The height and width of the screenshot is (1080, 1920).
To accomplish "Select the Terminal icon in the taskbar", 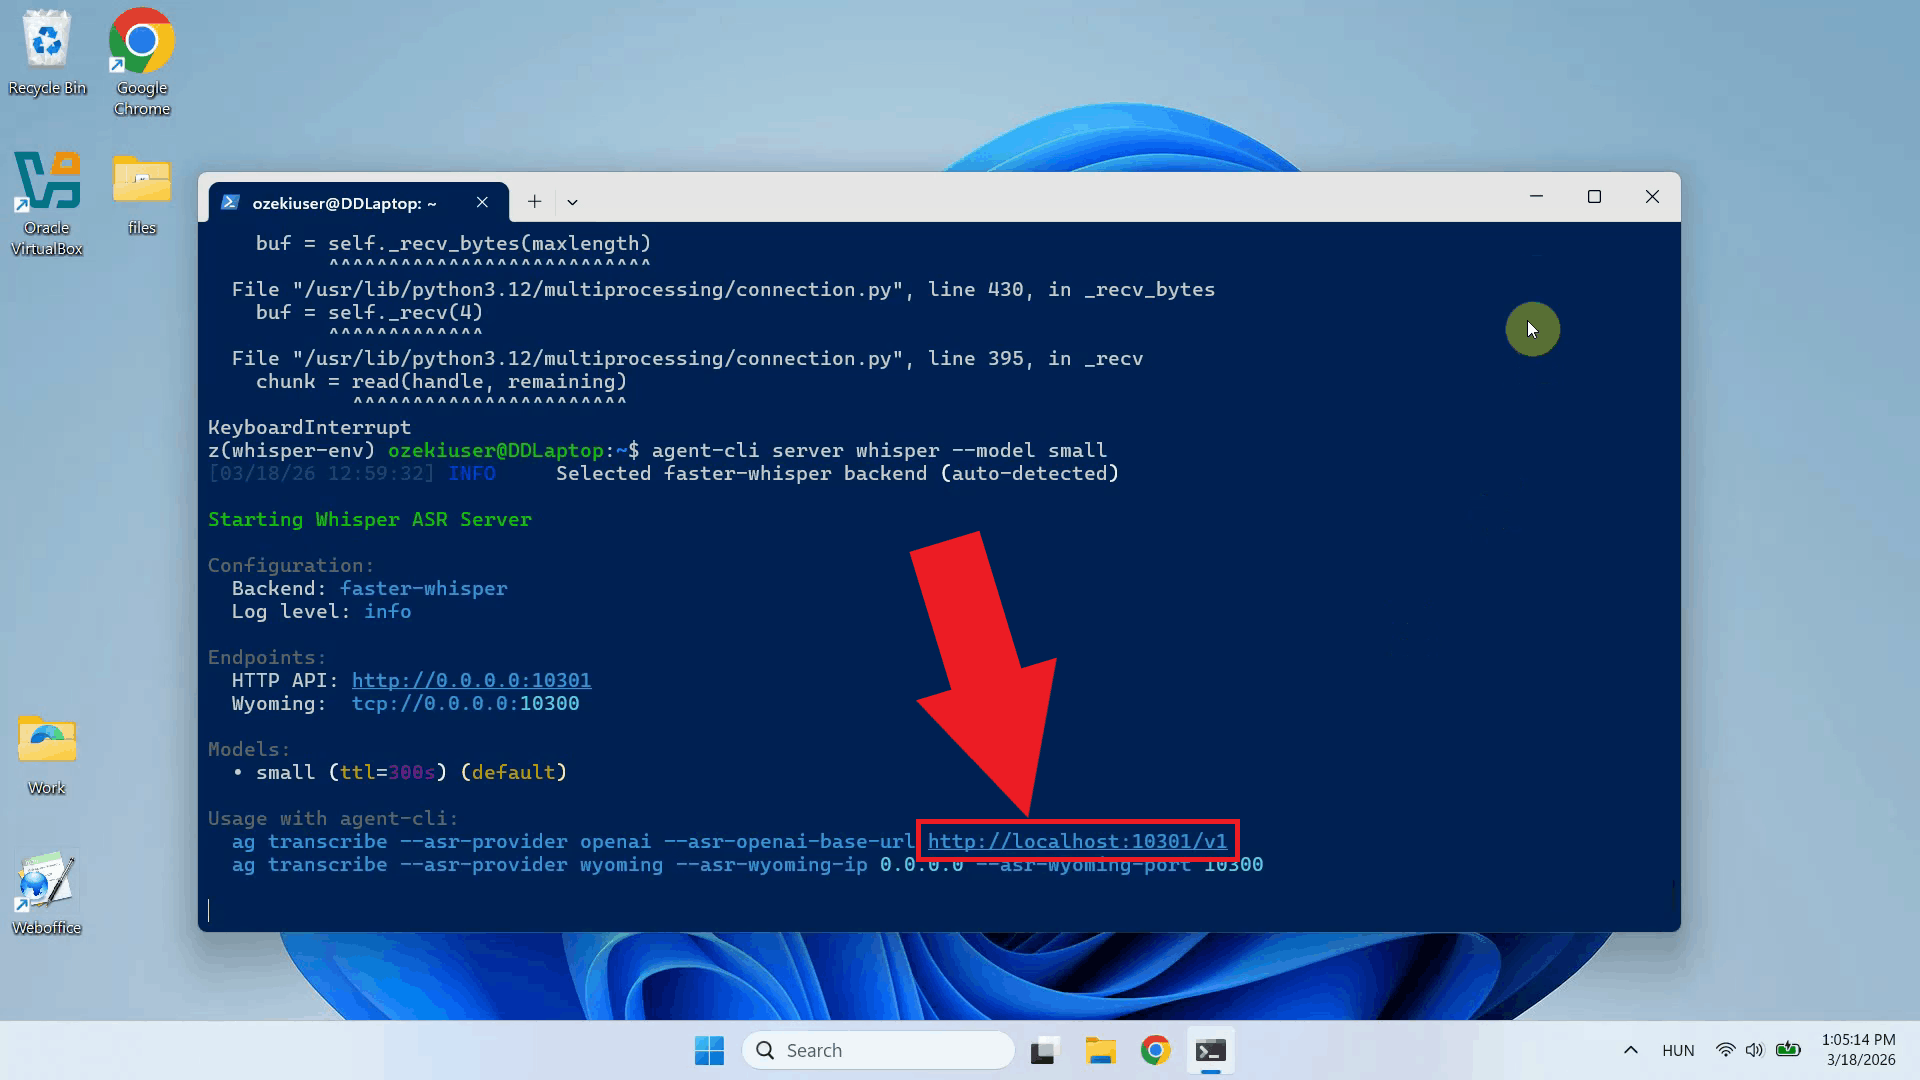I will tap(1210, 1050).
